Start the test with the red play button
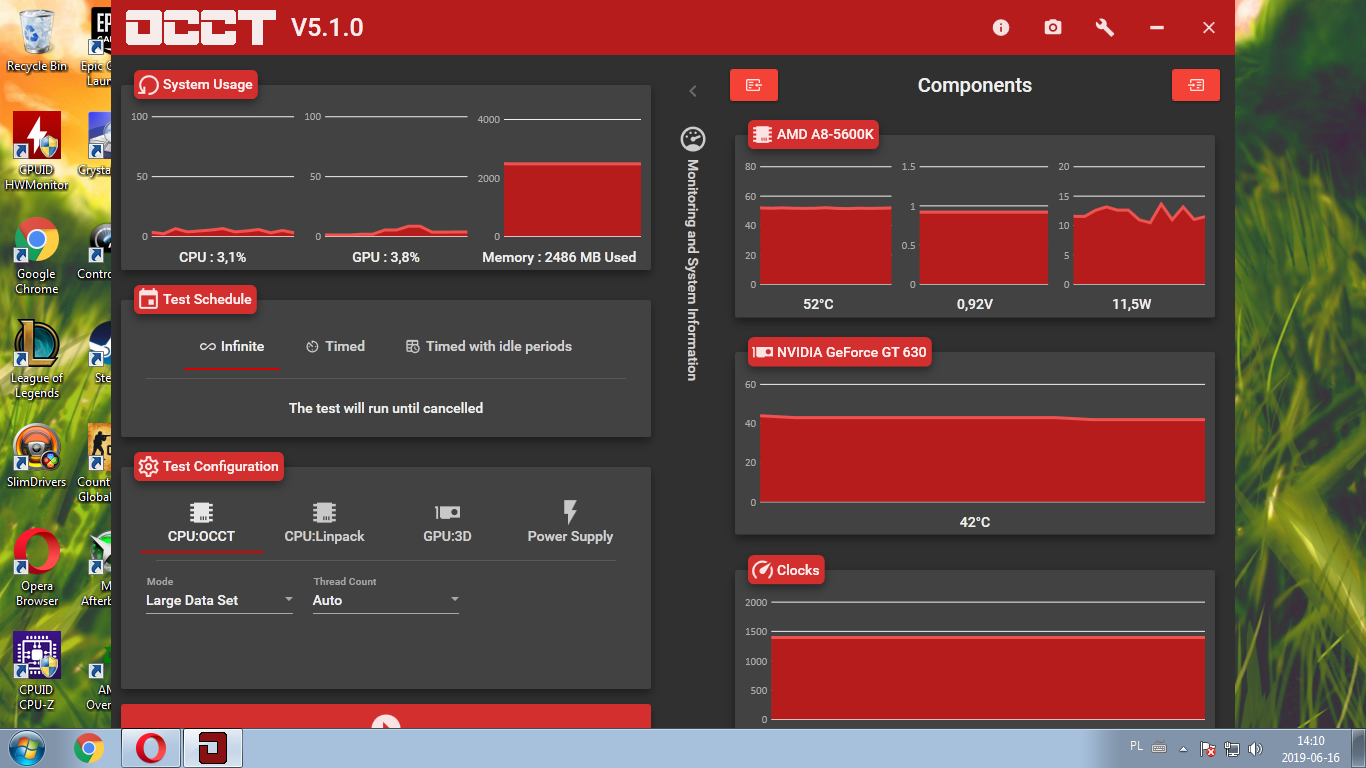 coord(386,717)
